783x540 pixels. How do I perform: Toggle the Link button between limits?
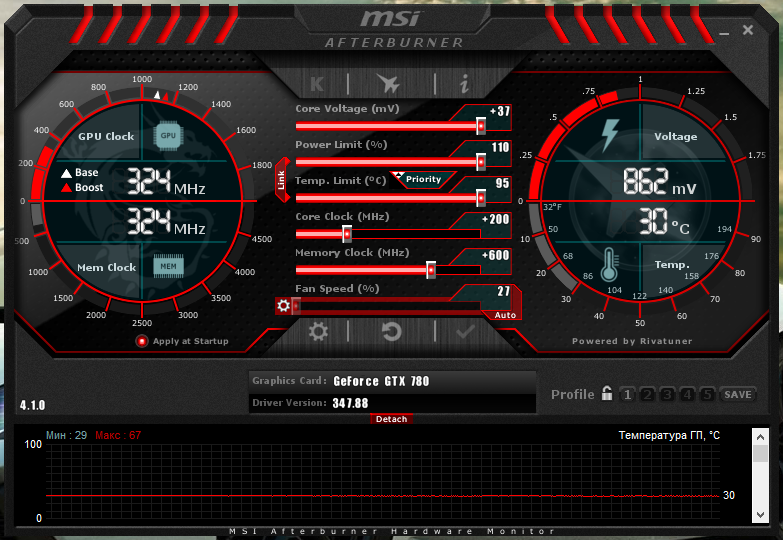(x=282, y=180)
